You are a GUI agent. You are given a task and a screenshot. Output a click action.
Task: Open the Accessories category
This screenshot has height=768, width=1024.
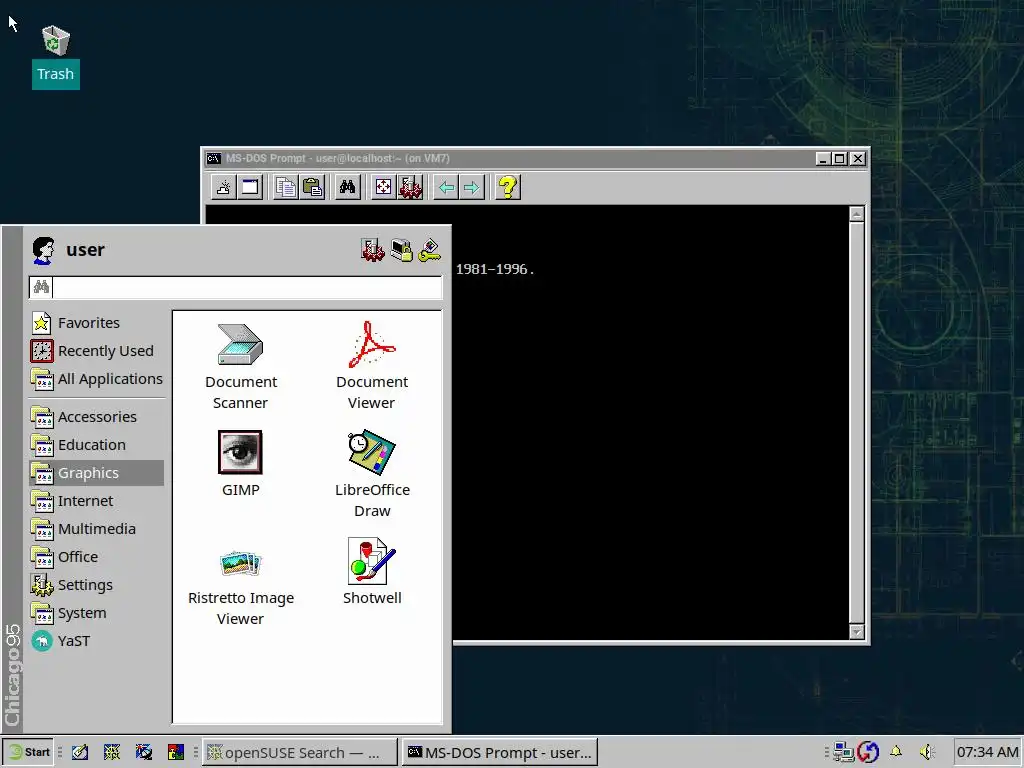point(96,417)
